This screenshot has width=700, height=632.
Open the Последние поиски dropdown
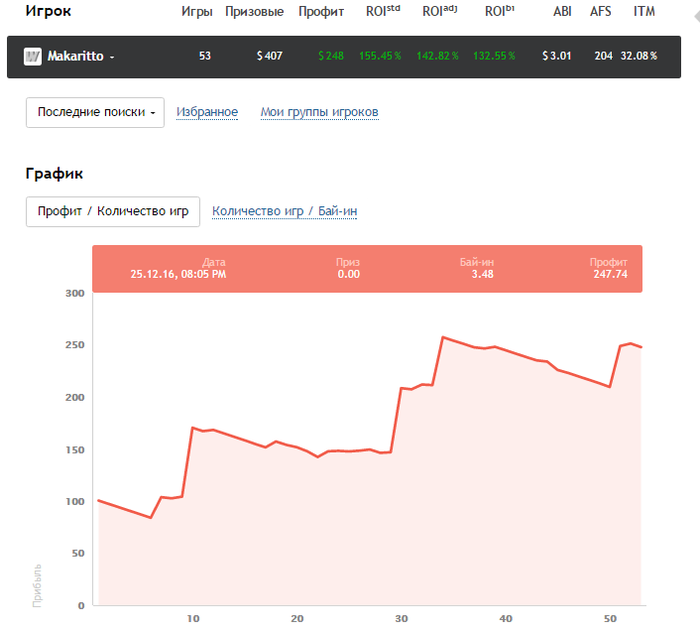click(x=95, y=113)
